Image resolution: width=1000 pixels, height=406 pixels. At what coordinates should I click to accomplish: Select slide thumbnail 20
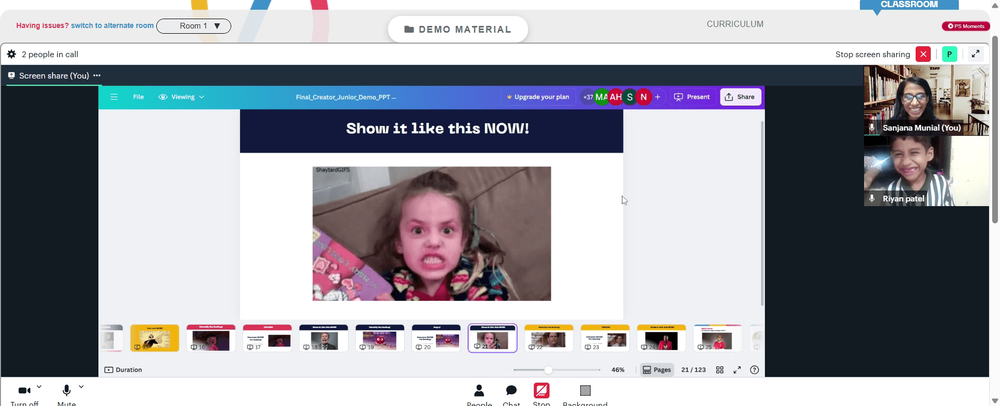[436, 338]
